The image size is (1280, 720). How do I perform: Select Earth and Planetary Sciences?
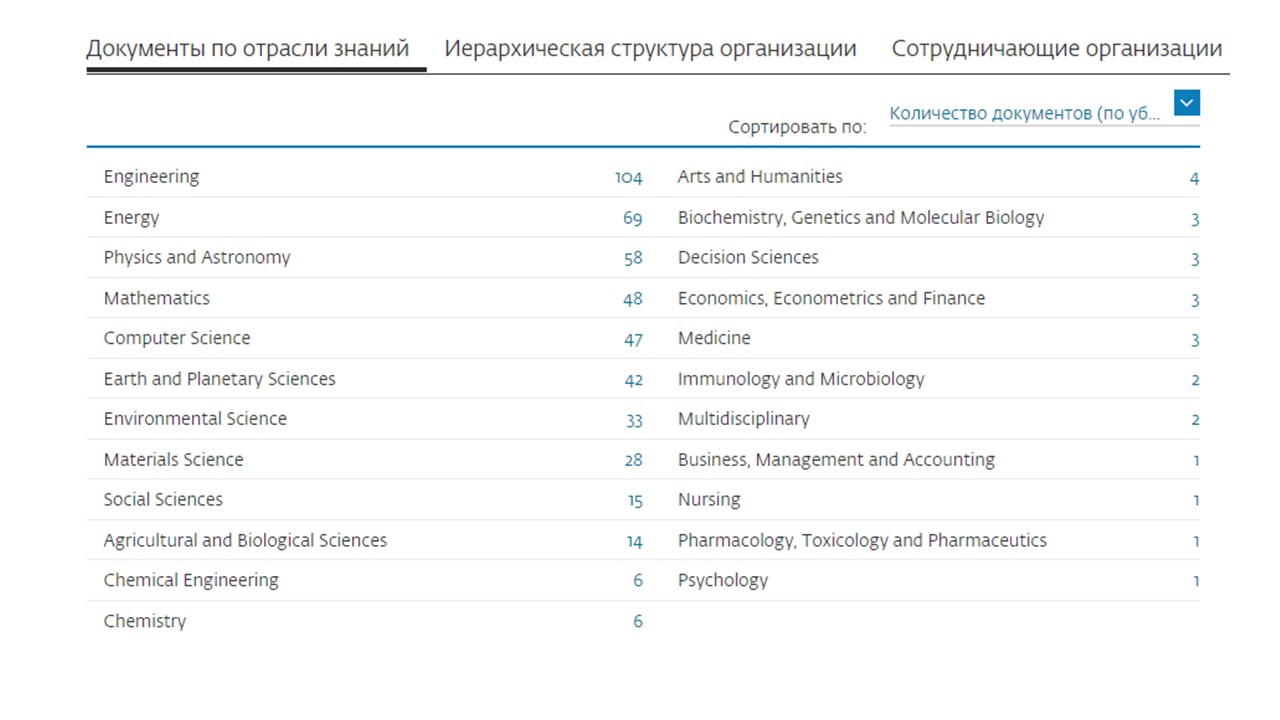click(219, 379)
